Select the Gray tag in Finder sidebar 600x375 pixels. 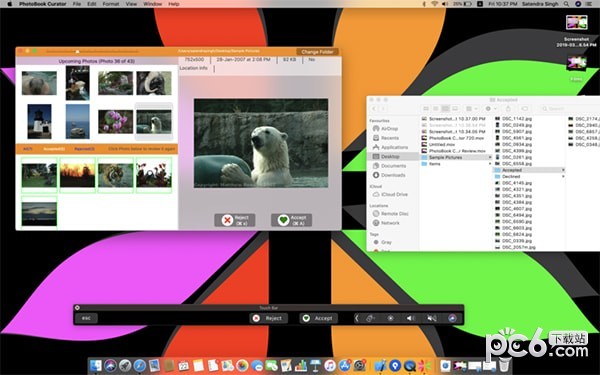[x=386, y=242]
